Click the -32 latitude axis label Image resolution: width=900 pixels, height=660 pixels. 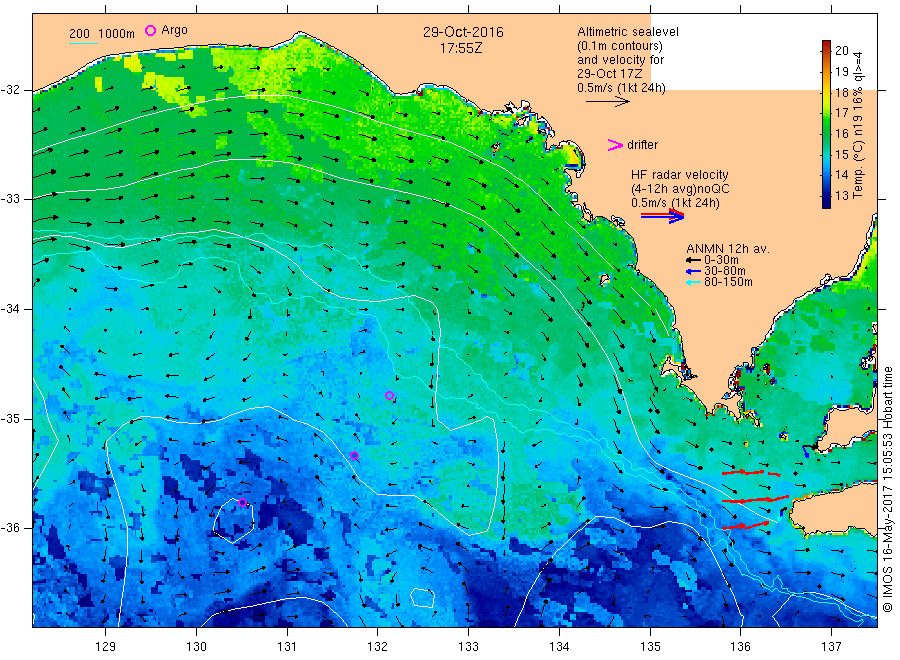[11, 90]
